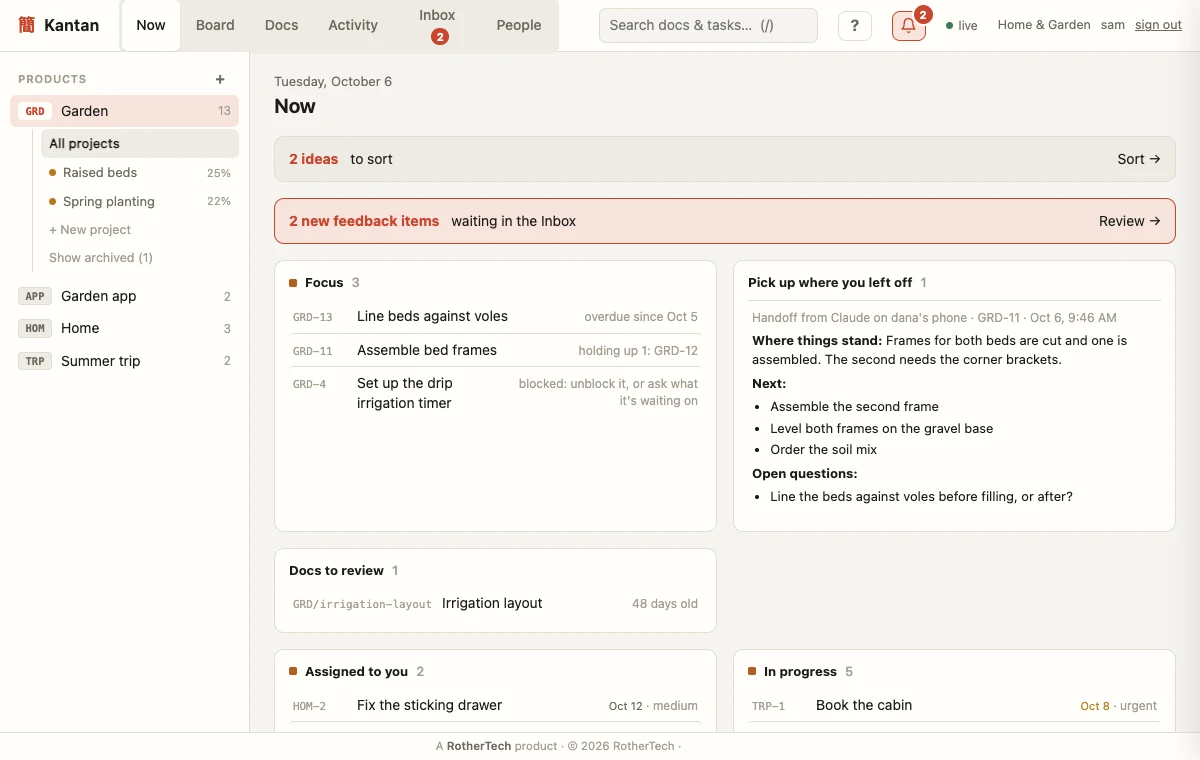Click the 48 days old label
Image resolution: width=1200 pixels, height=760 pixels.
coord(665,604)
